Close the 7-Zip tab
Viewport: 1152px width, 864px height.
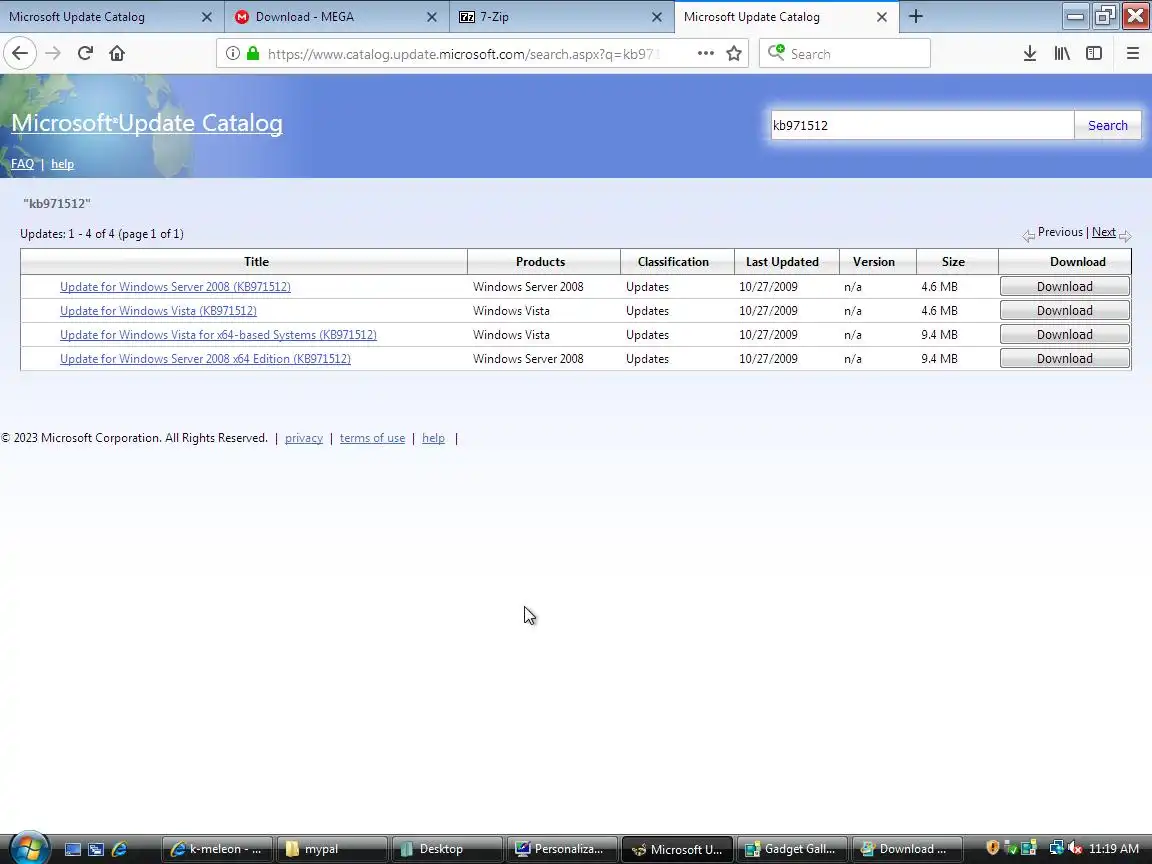(x=657, y=17)
